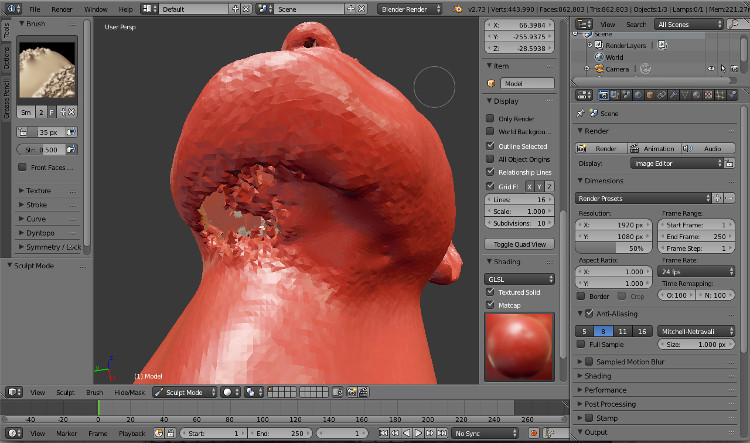Play animation in reverse in timeline
This screenshot has width=750, height=443.
407,433
